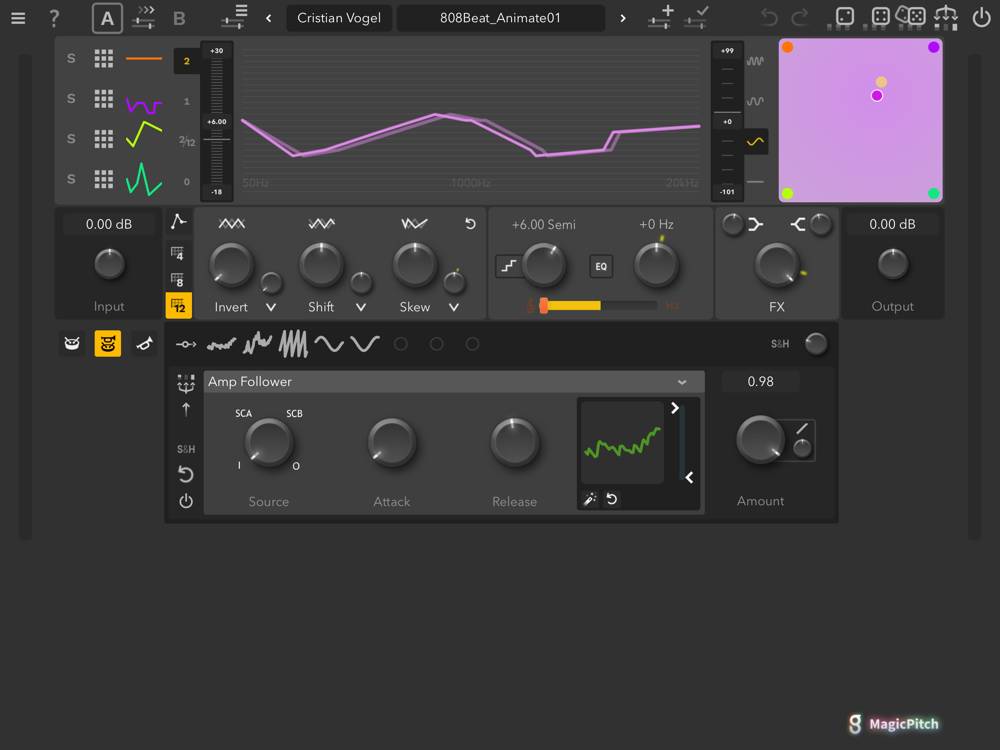1000x750 pixels.
Task: Toggle the Amp Follower power button
Action: point(186,501)
